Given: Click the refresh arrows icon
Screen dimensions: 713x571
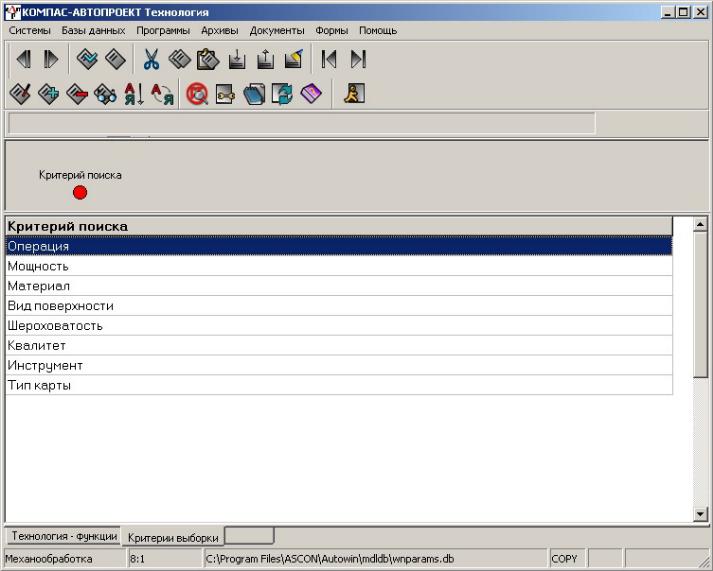Looking at the screenshot, I should 282,94.
